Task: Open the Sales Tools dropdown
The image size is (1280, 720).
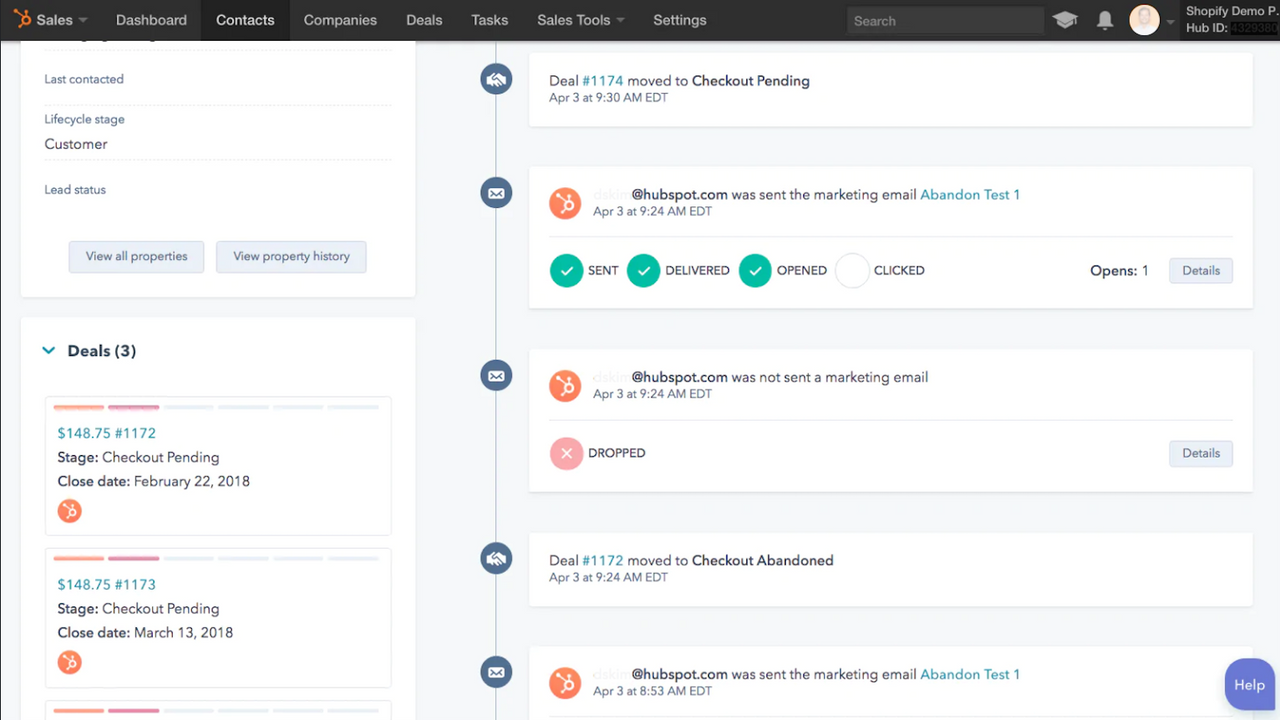Action: [x=580, y=19]
